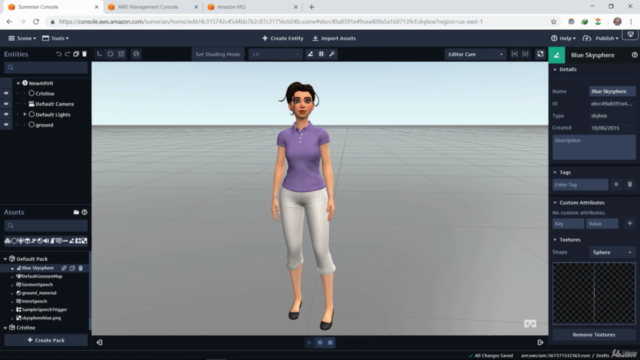
Task: Reload the browser page
Action: point(36,22)
